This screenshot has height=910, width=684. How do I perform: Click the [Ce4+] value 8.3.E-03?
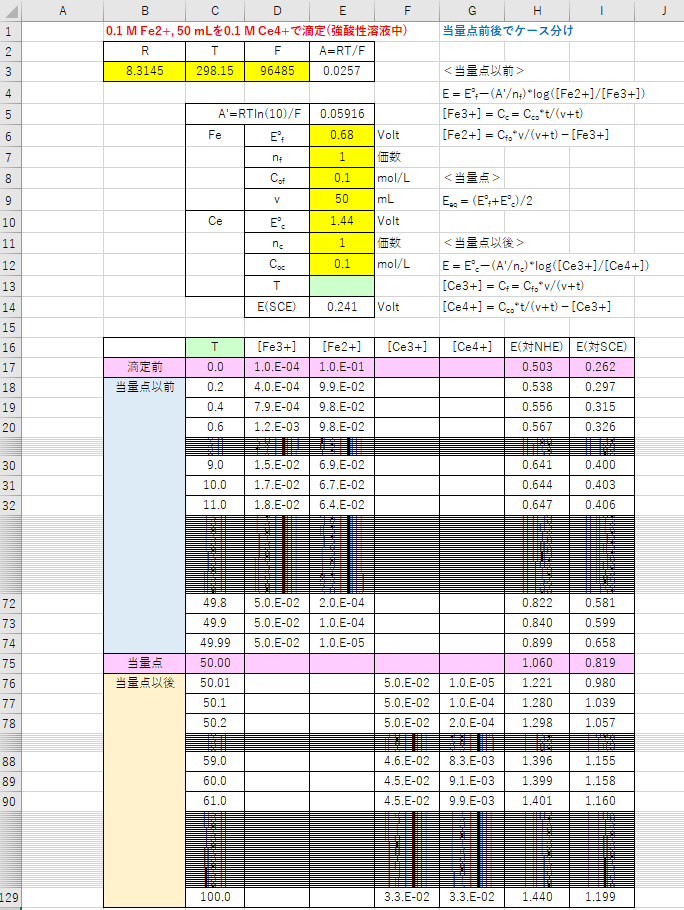coord(472,761)
